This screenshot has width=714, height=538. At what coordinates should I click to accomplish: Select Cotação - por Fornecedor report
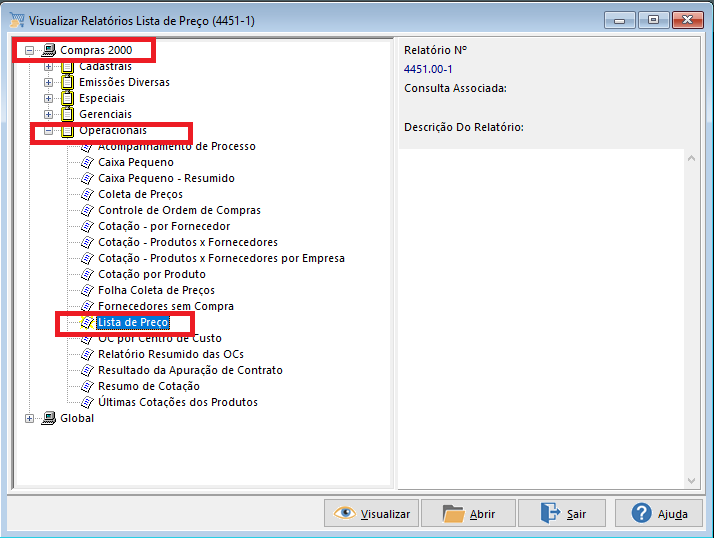164,226
